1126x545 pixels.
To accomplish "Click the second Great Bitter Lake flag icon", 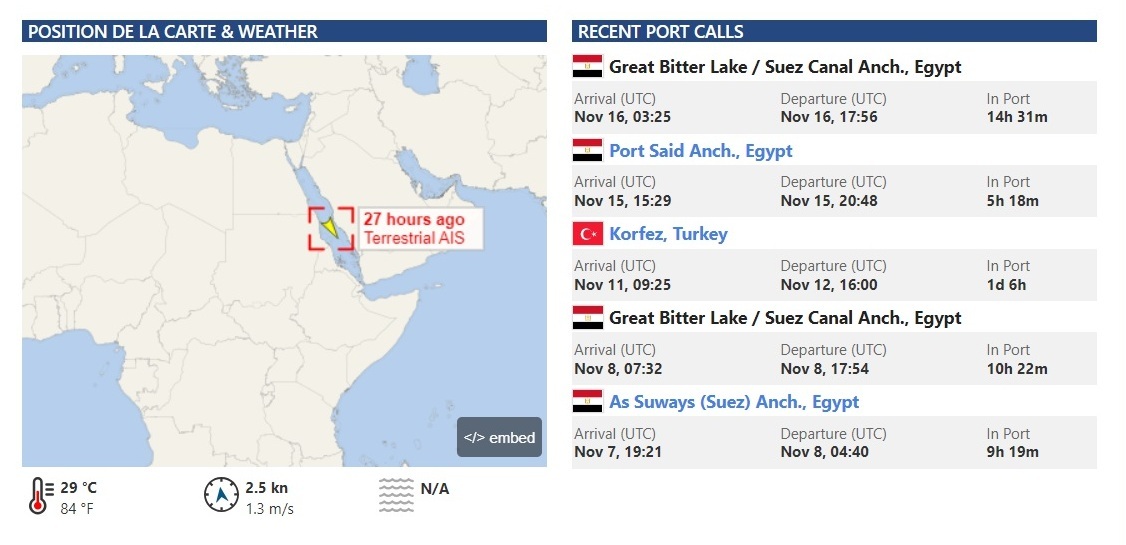I will coord(587,317).
